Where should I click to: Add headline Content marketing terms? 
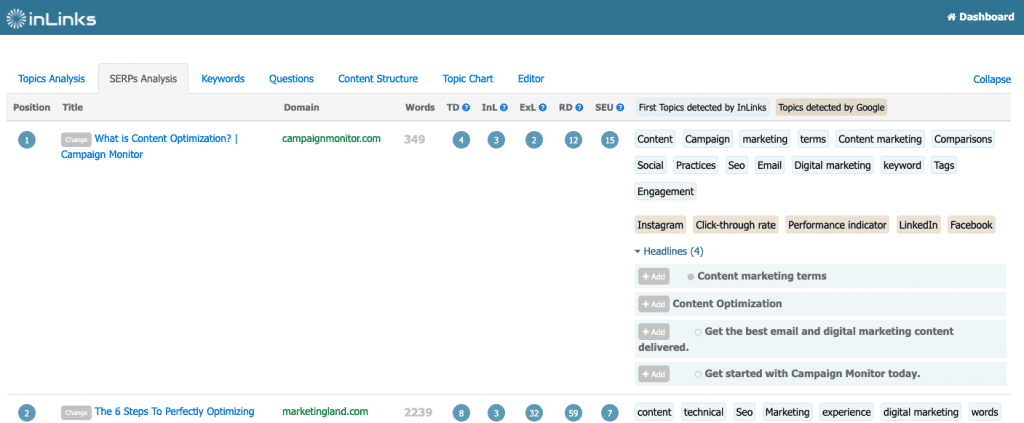tap(654, 277)
